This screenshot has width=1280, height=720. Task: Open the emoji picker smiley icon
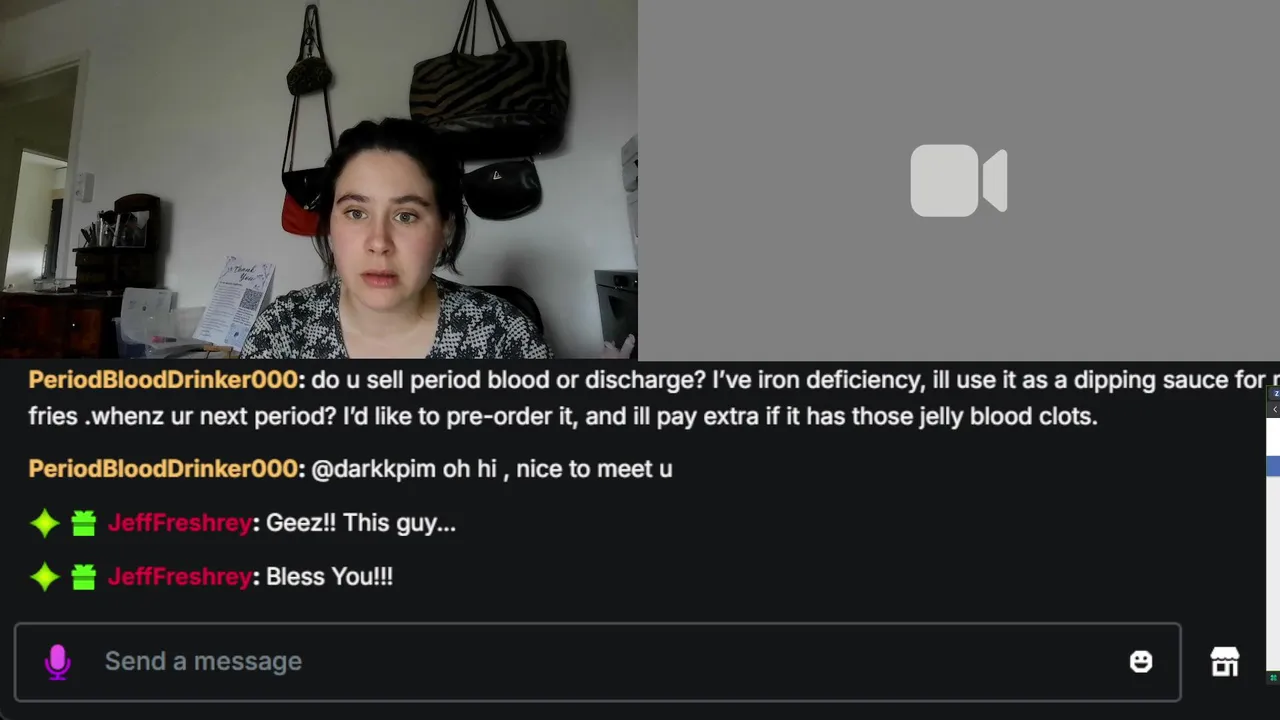[x=1141, y=661]
